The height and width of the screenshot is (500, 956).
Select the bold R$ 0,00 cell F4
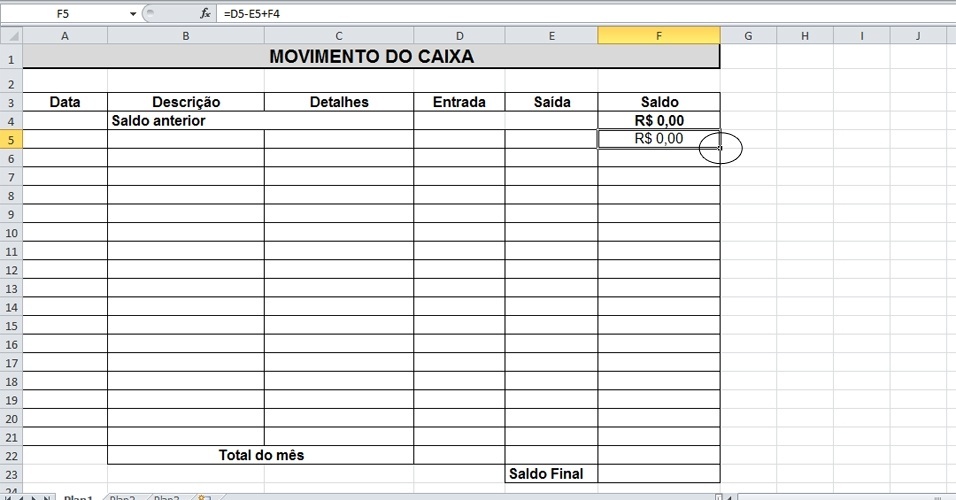pos(658,121)
